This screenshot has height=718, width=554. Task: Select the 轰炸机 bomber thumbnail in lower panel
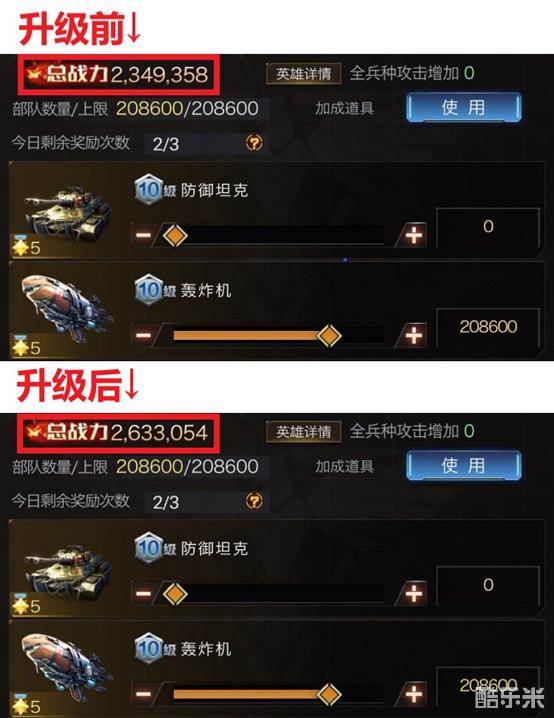(66, 669)
